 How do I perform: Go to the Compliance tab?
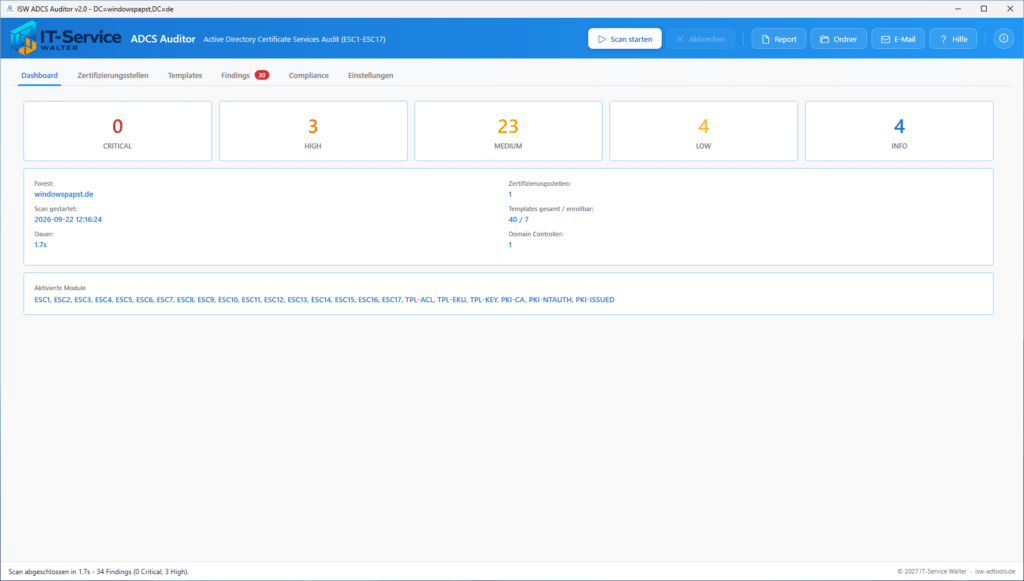[x=308, y=76]
